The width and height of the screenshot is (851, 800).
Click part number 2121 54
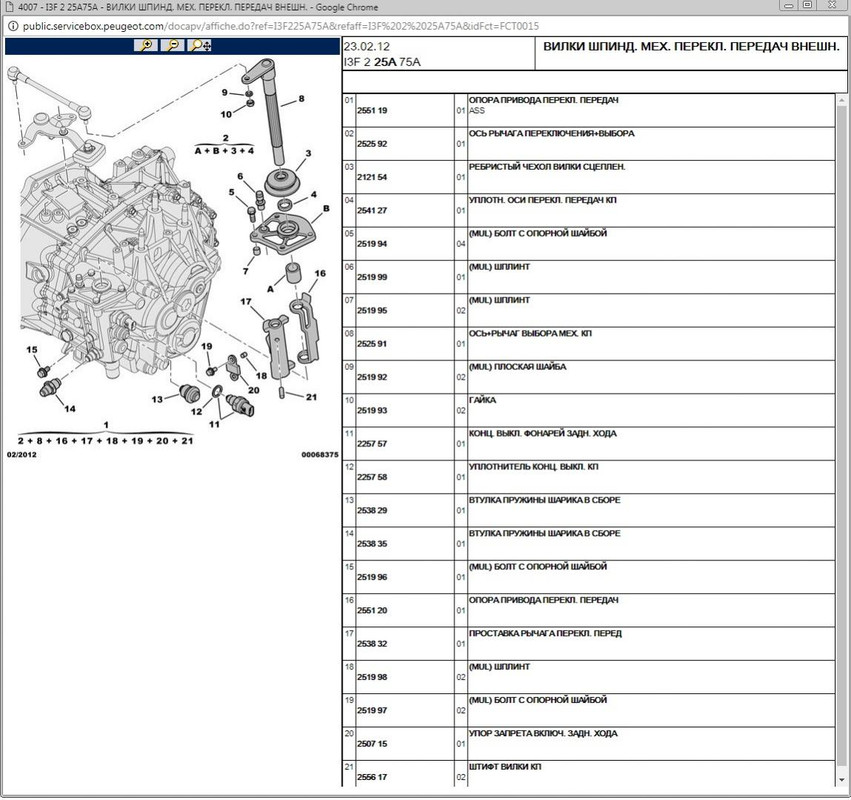[372, 177]
